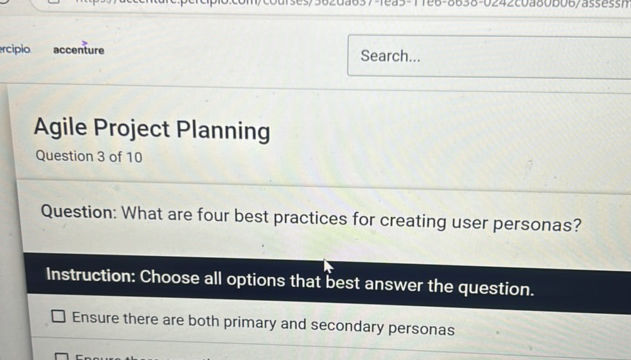
Task: Click the browser reload icon at top left
Action: click(x=6, y=2)
